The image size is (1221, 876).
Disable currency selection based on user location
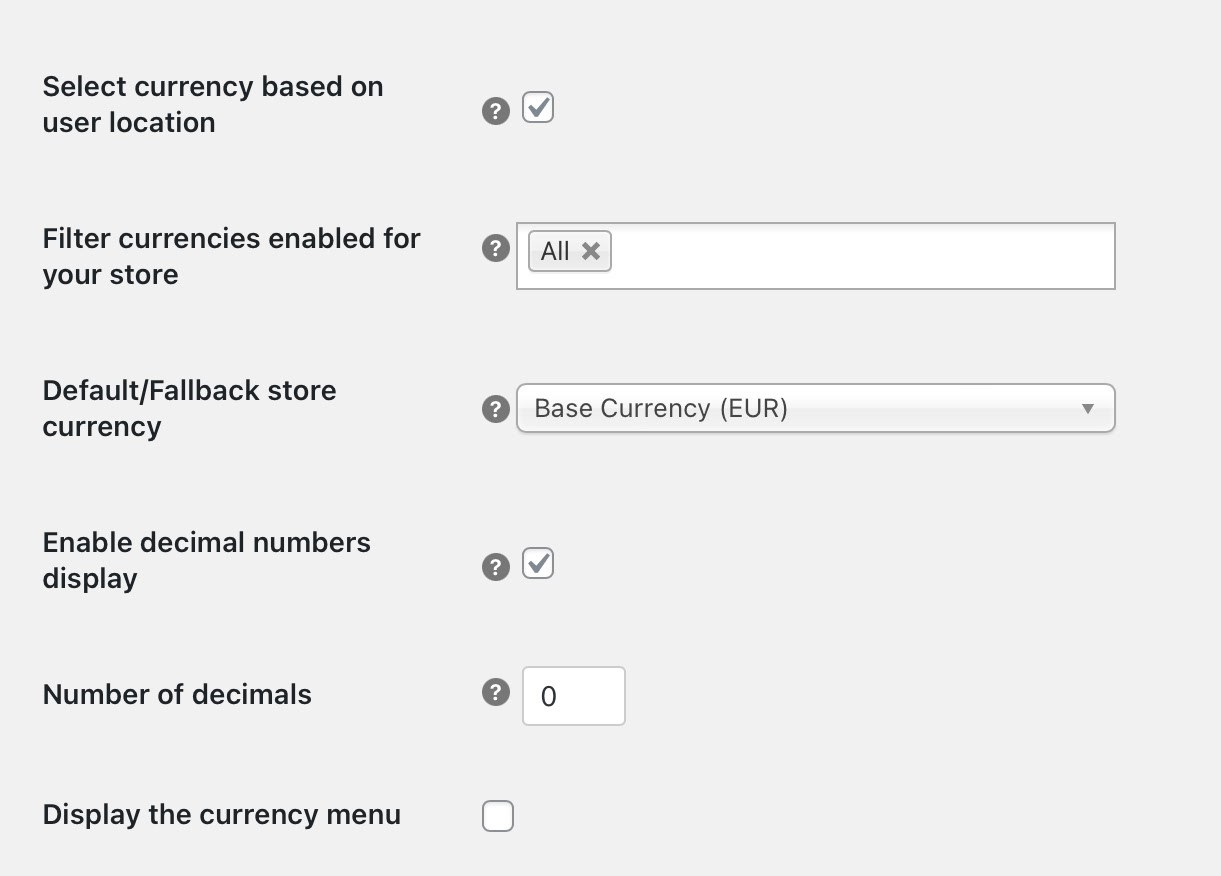[x=538, y=107]
